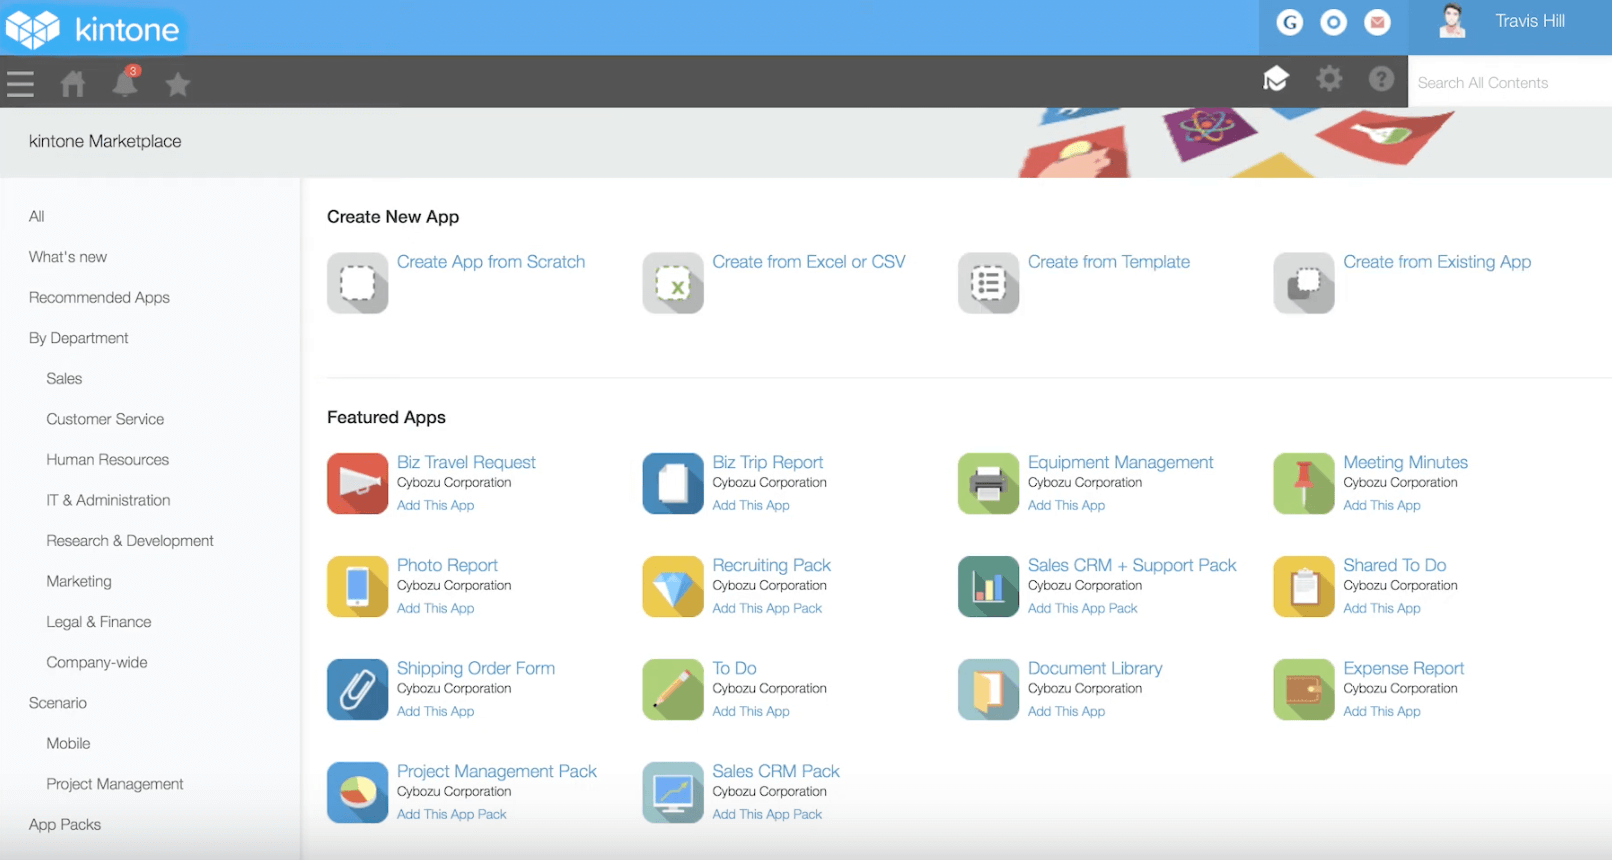Select IT & Administration category
Screen dimensions: 1612x860
pos(108,500)
